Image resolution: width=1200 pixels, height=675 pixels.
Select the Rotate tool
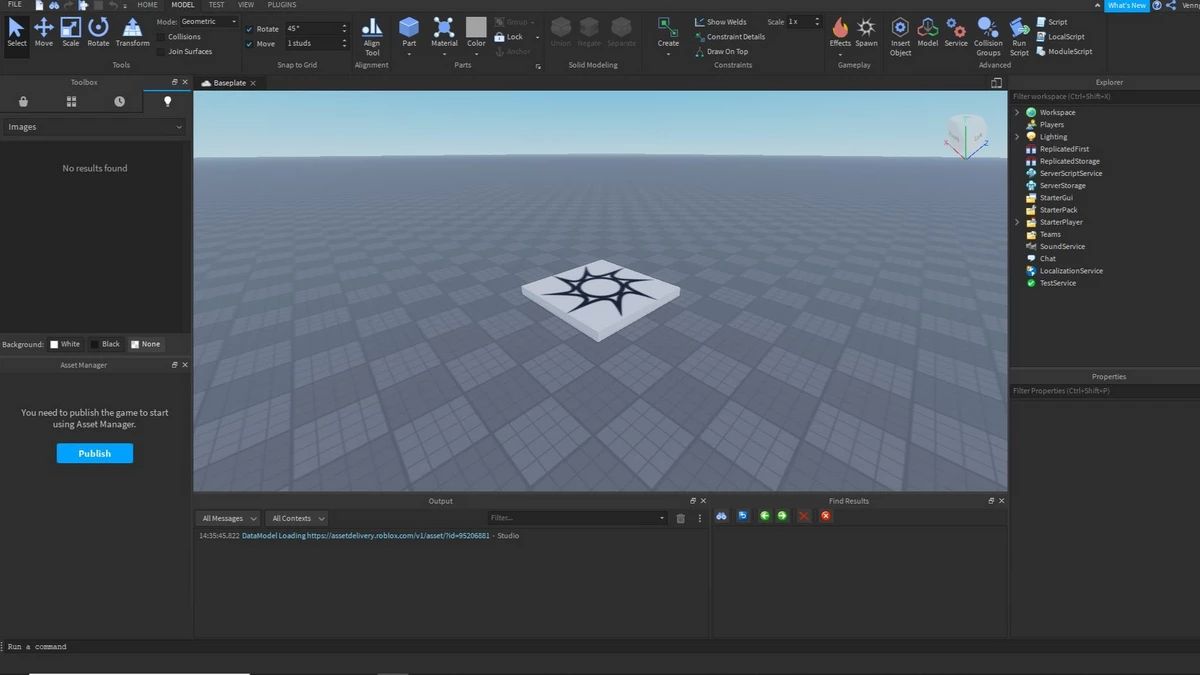click(98, 31)
